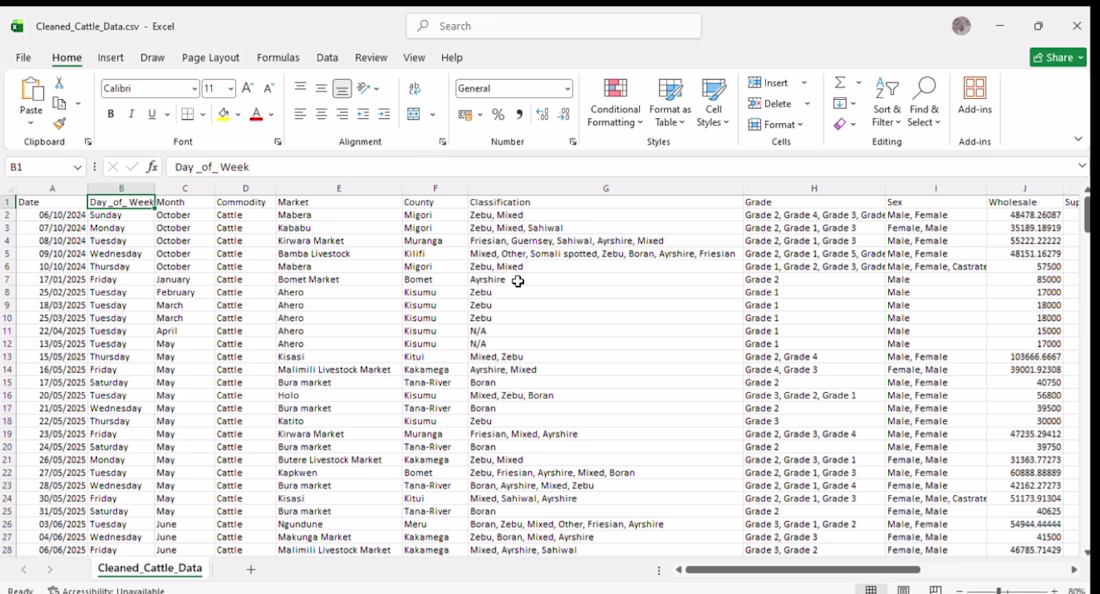
Task: Add a new sheet with plus button
Action: click(250, 569)
